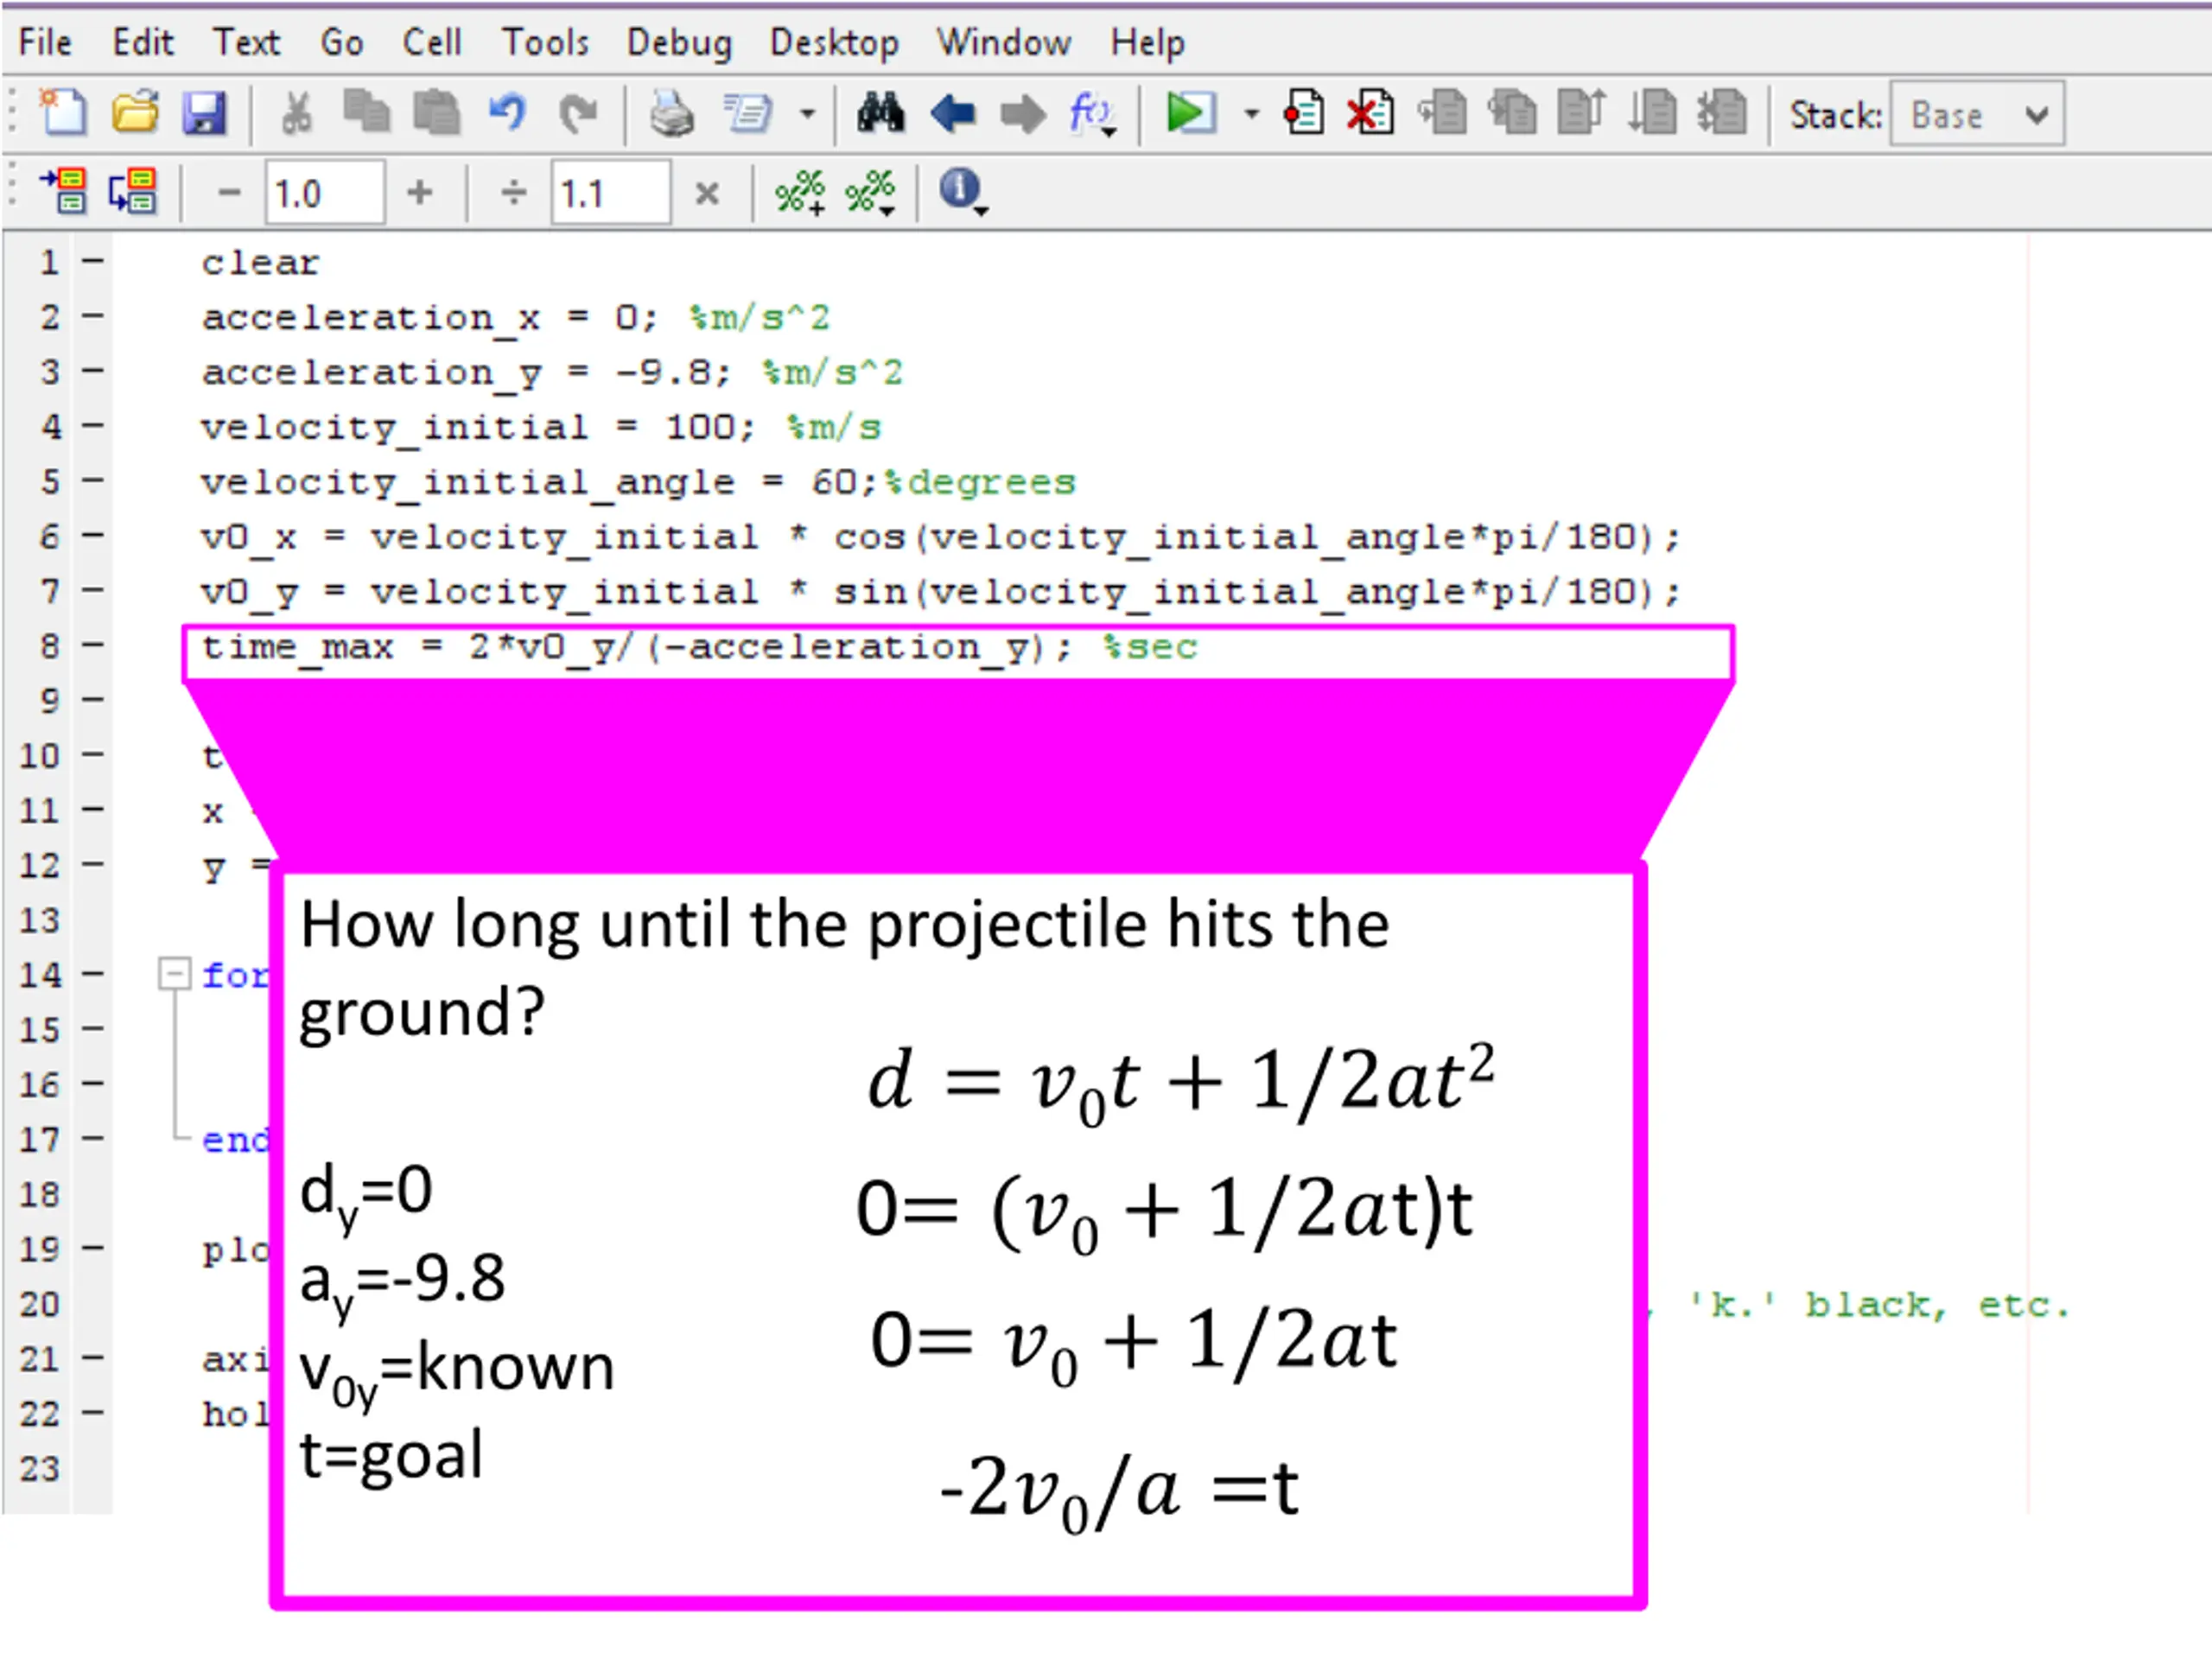
Task: Toggle breakpoint dash on line 22
Action: [93, 1412]
